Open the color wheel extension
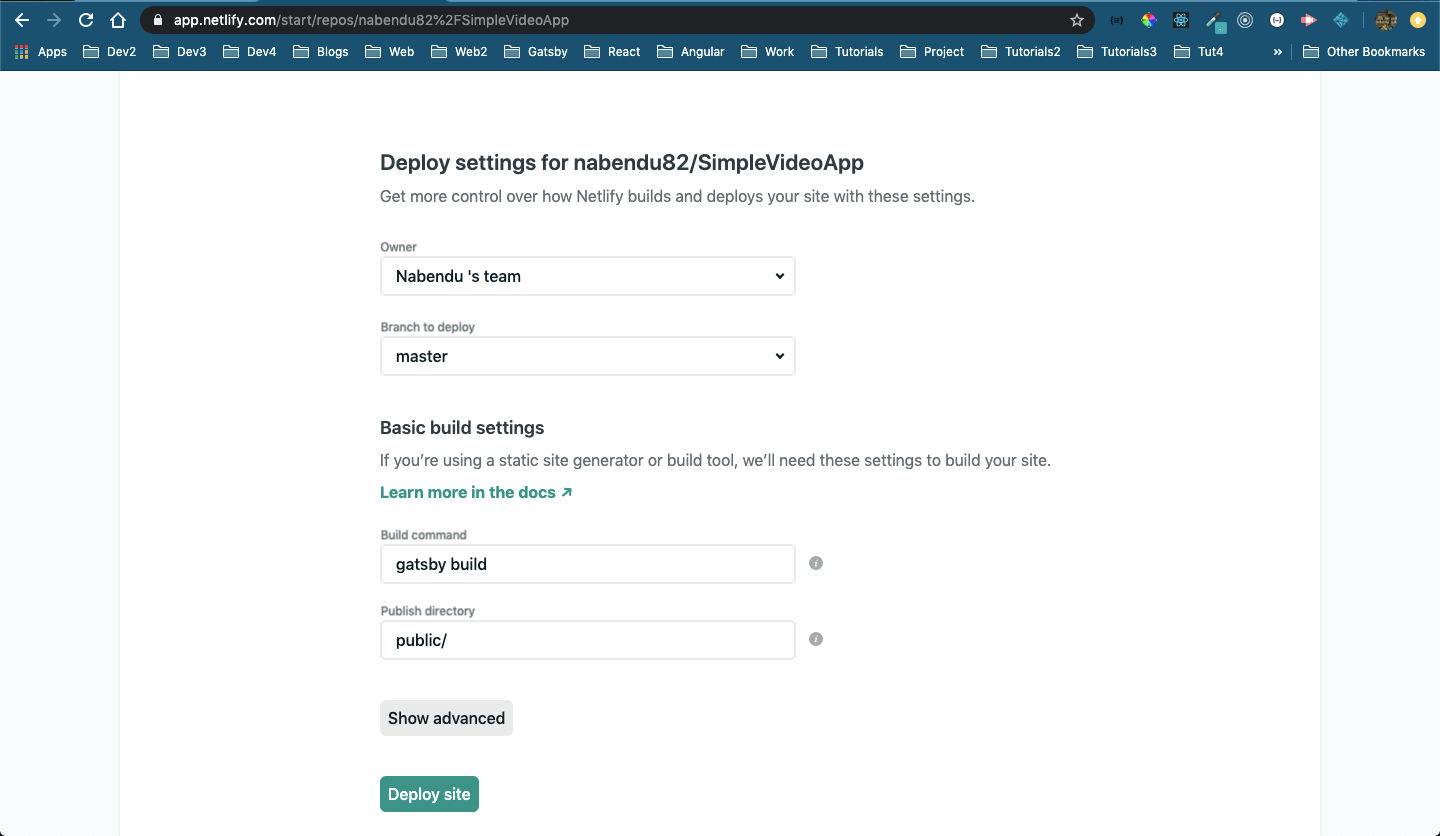Image resolution: width=1440 pixels, height=836 pixels. pos(1149,20)
